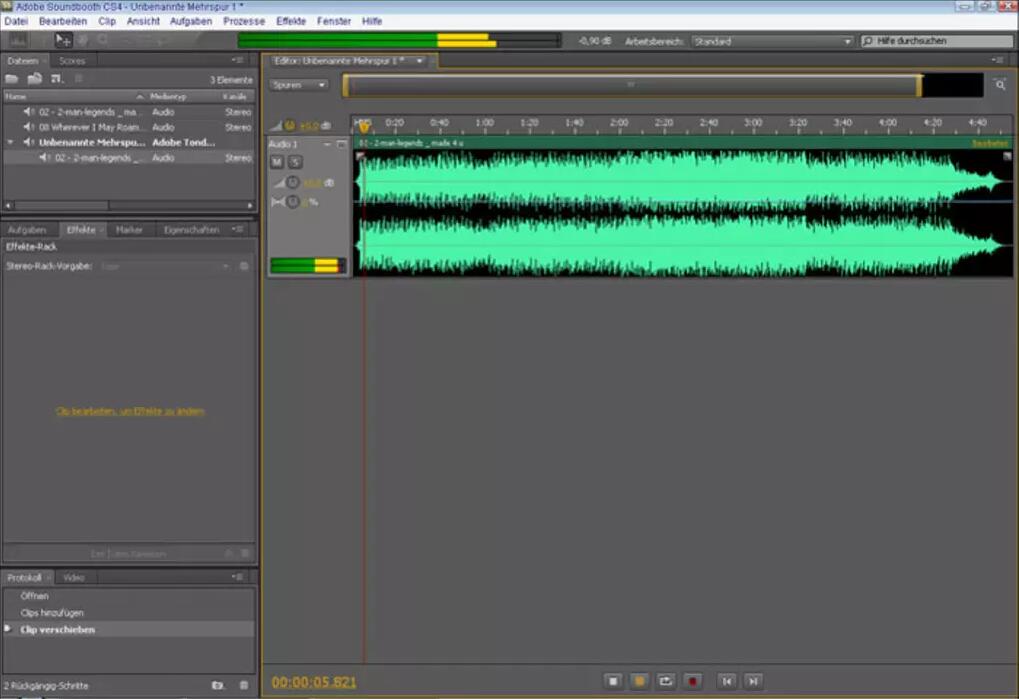
Task: Mute the Audio 1 track with M
Action: [277, 162]
